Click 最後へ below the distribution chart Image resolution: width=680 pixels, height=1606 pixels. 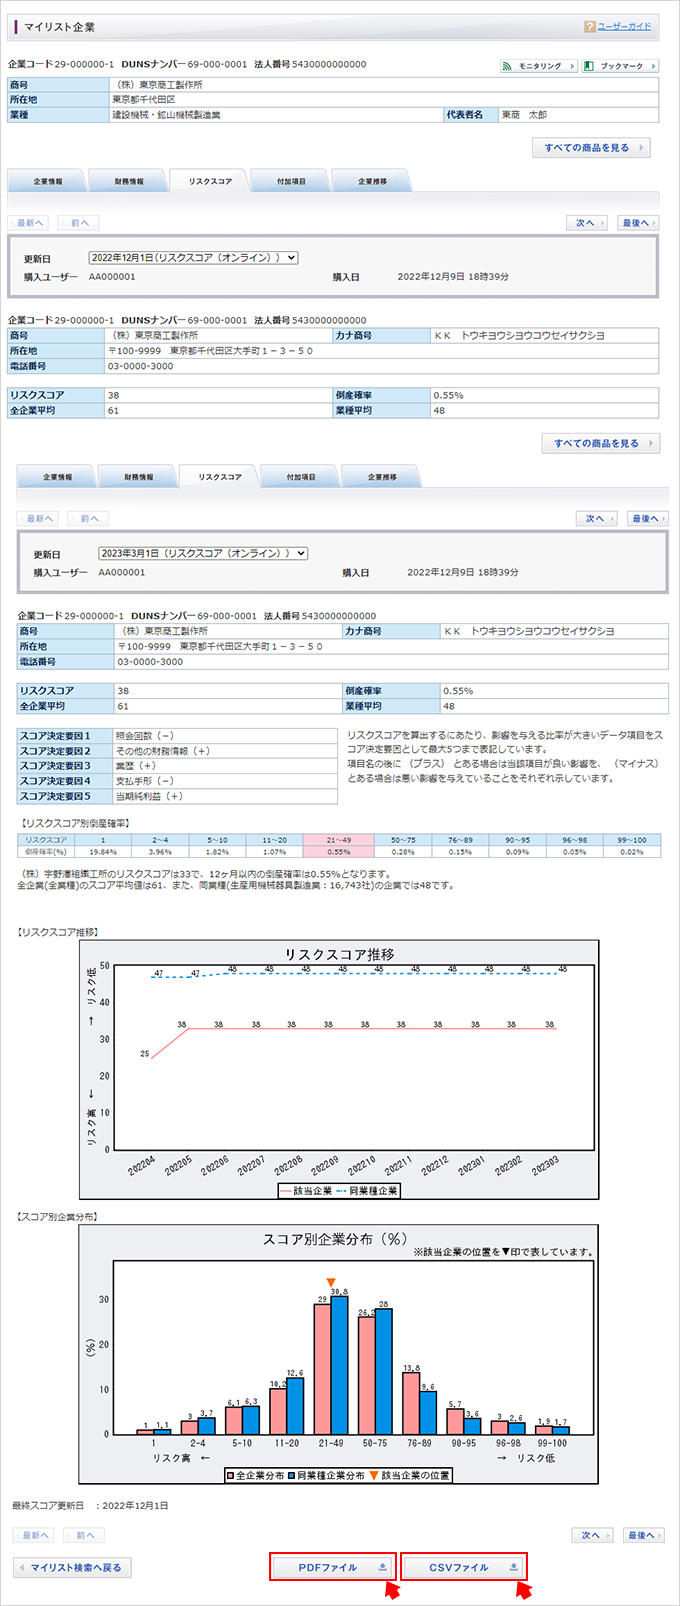tap(643, 1535)
